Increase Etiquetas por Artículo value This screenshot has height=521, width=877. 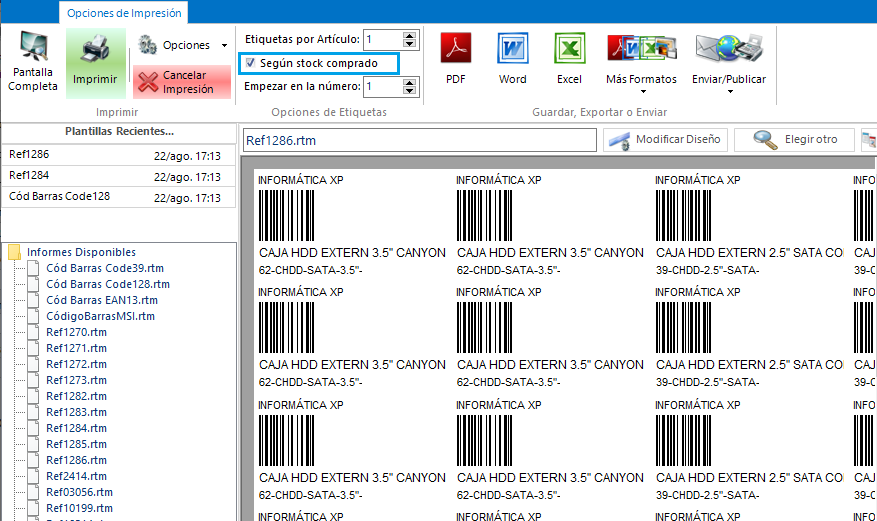tap(410, 35)
